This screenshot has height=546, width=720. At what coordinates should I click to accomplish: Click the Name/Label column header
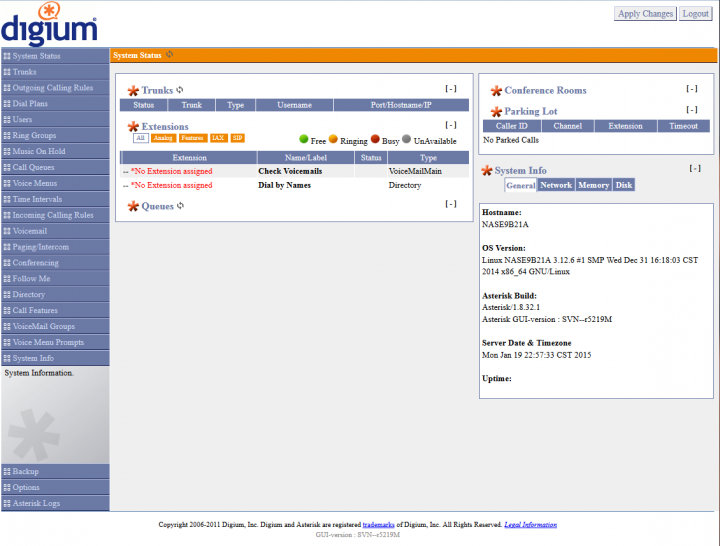306,158
